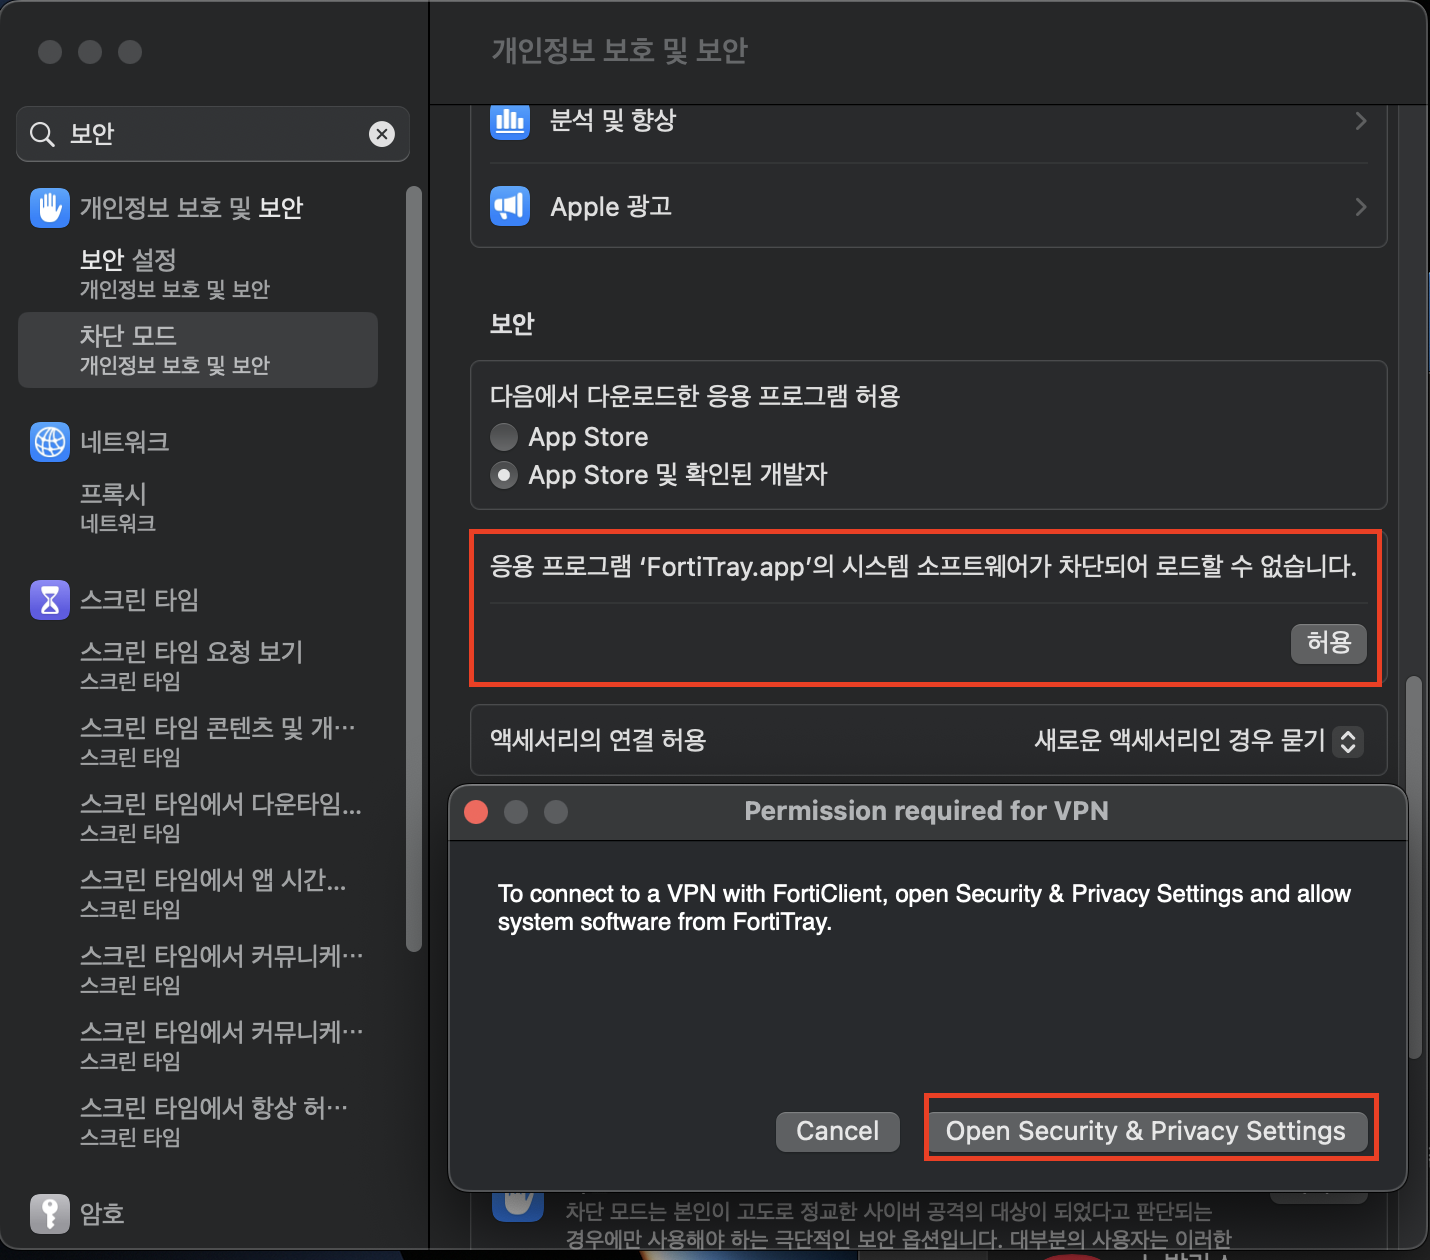Viewport: 1430px width, 1260px height.
Task: Open 스크린 타임에서 앱 시간… result
Action: [198, 894]
